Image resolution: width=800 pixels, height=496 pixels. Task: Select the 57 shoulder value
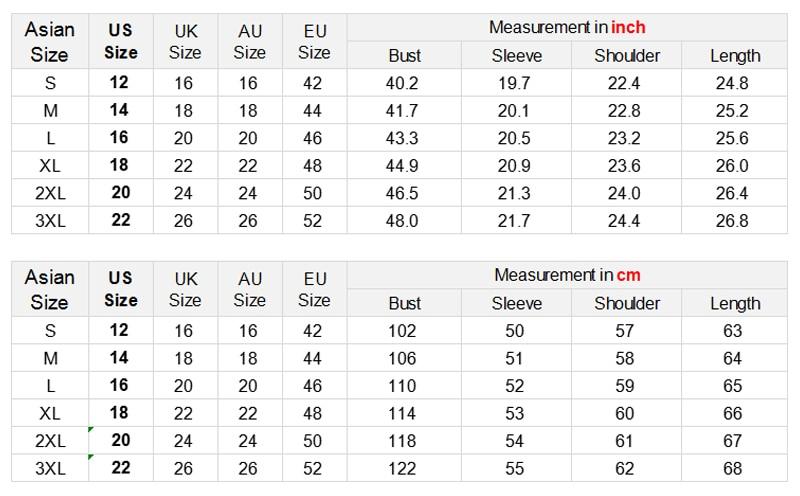click(624, 331)
